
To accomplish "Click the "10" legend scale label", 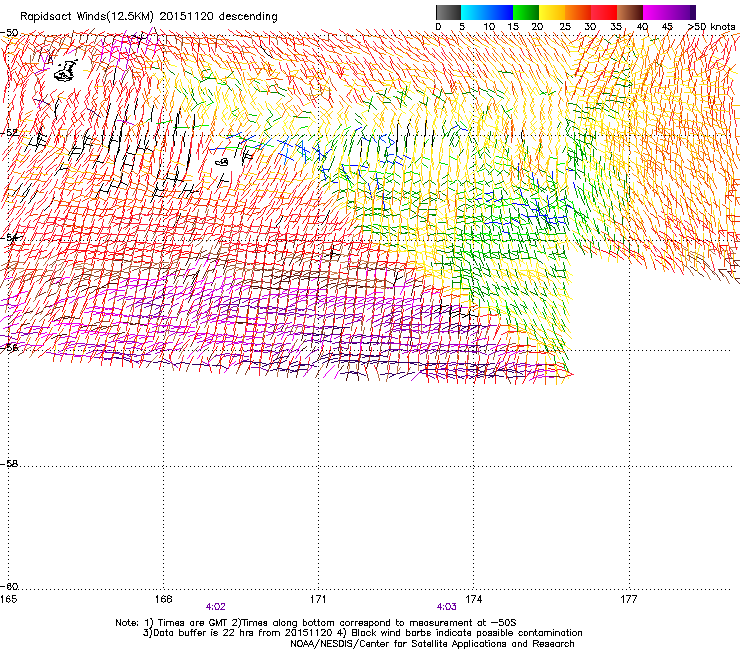I will (489, 27).
